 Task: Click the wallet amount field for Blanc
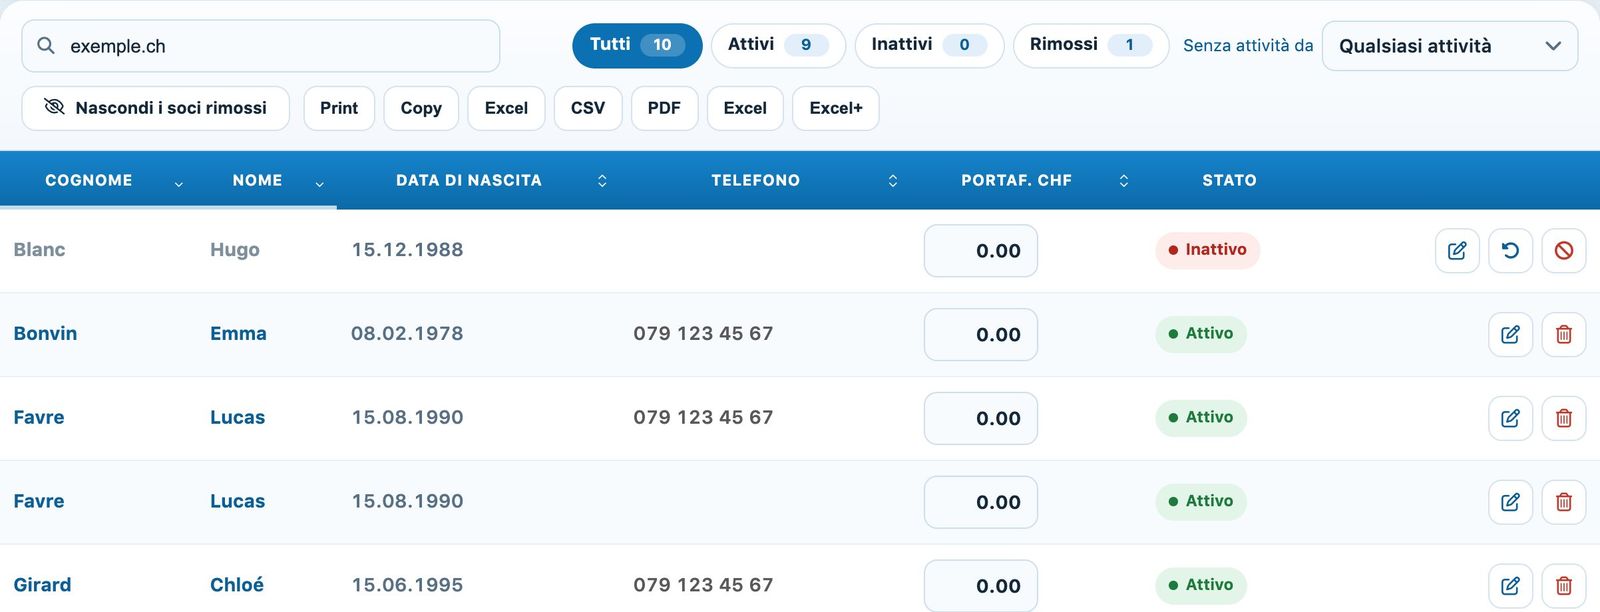click(981, 251)
